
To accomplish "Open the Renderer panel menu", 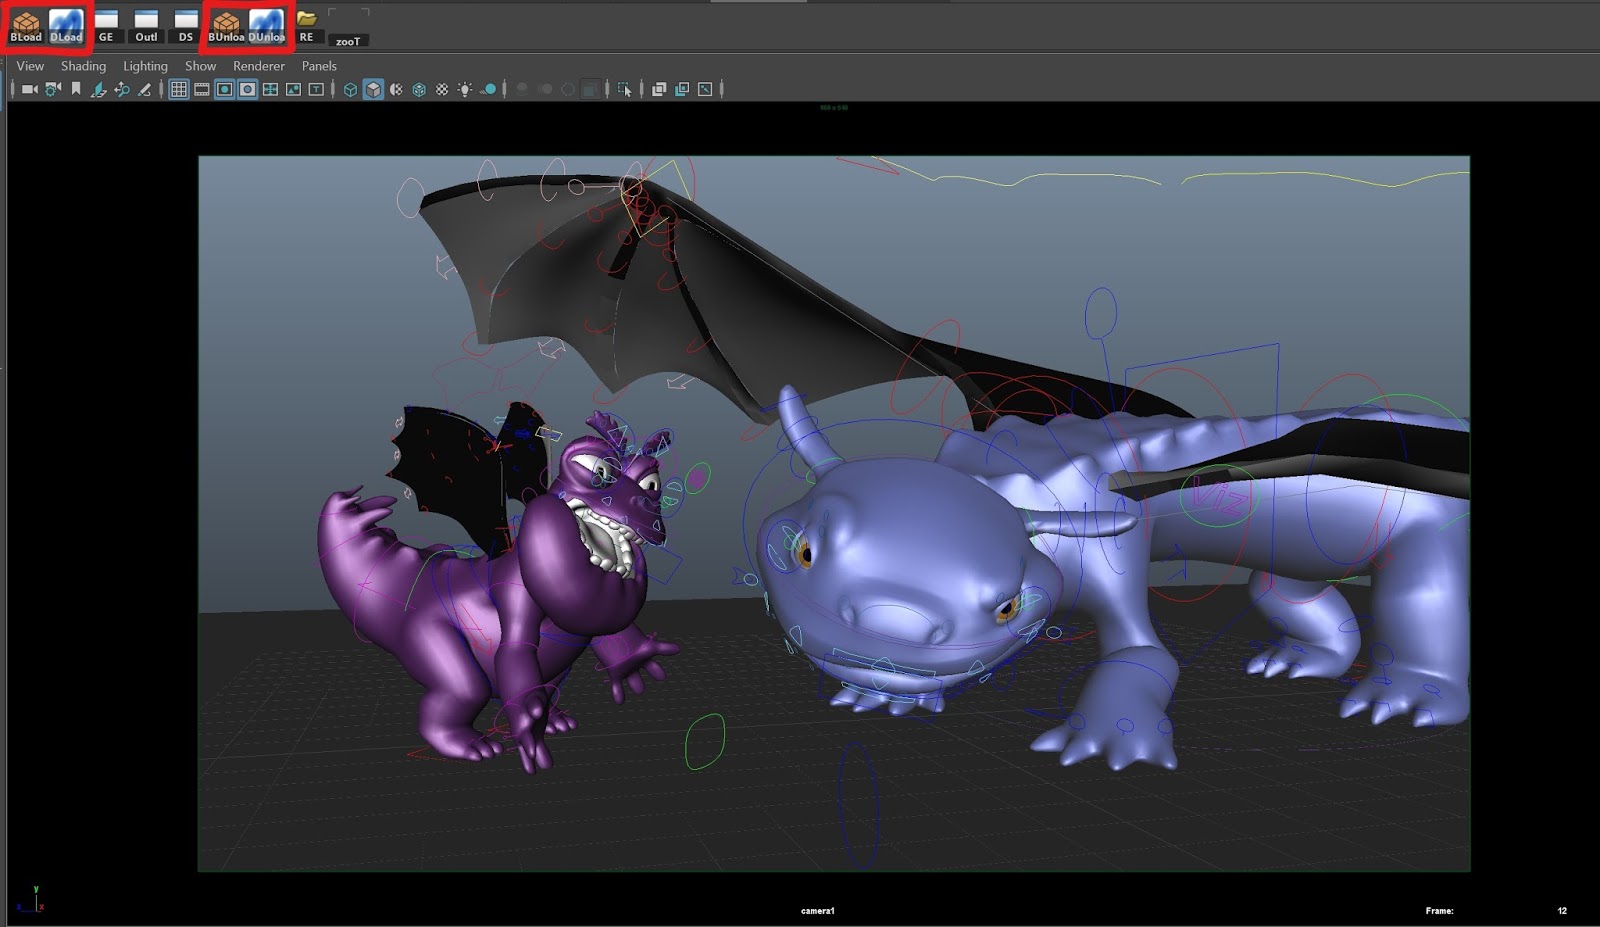I will pyautogui.click(x=259, y=66).
